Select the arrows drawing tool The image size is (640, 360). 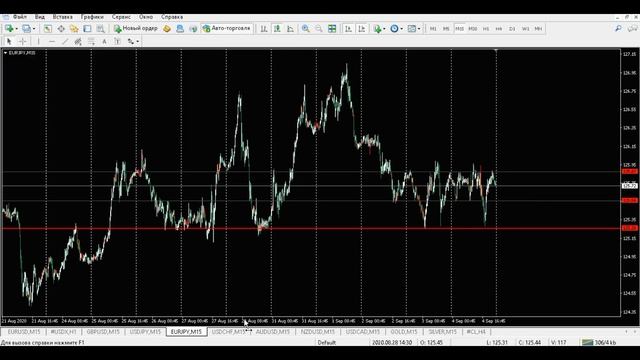click(130, 41)
